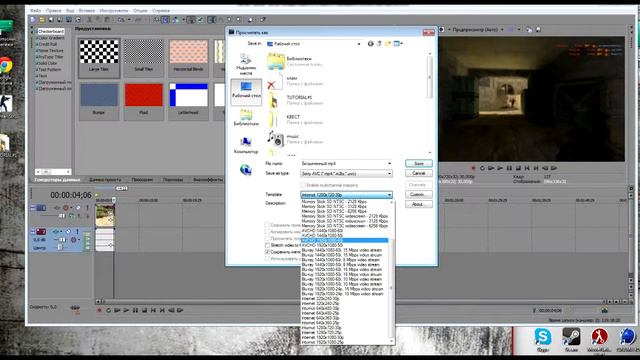
Task: Expand the File name dropdown
Action: tap(389, 164)
